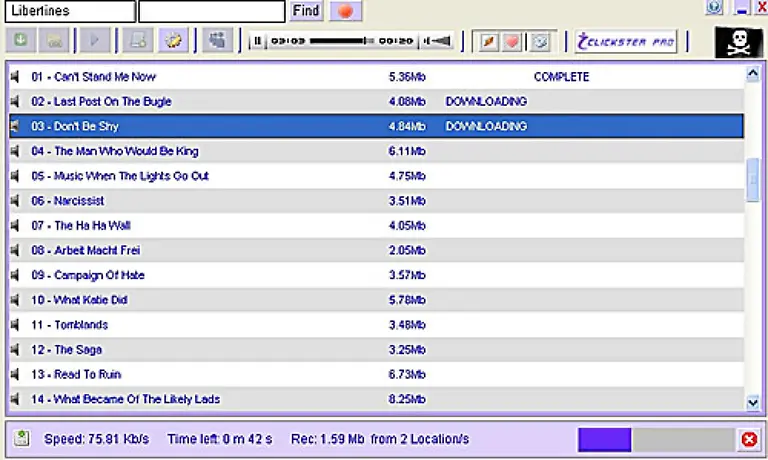Click DOWNLOADING status for Don't Be Shy

(x=486, y=126)
